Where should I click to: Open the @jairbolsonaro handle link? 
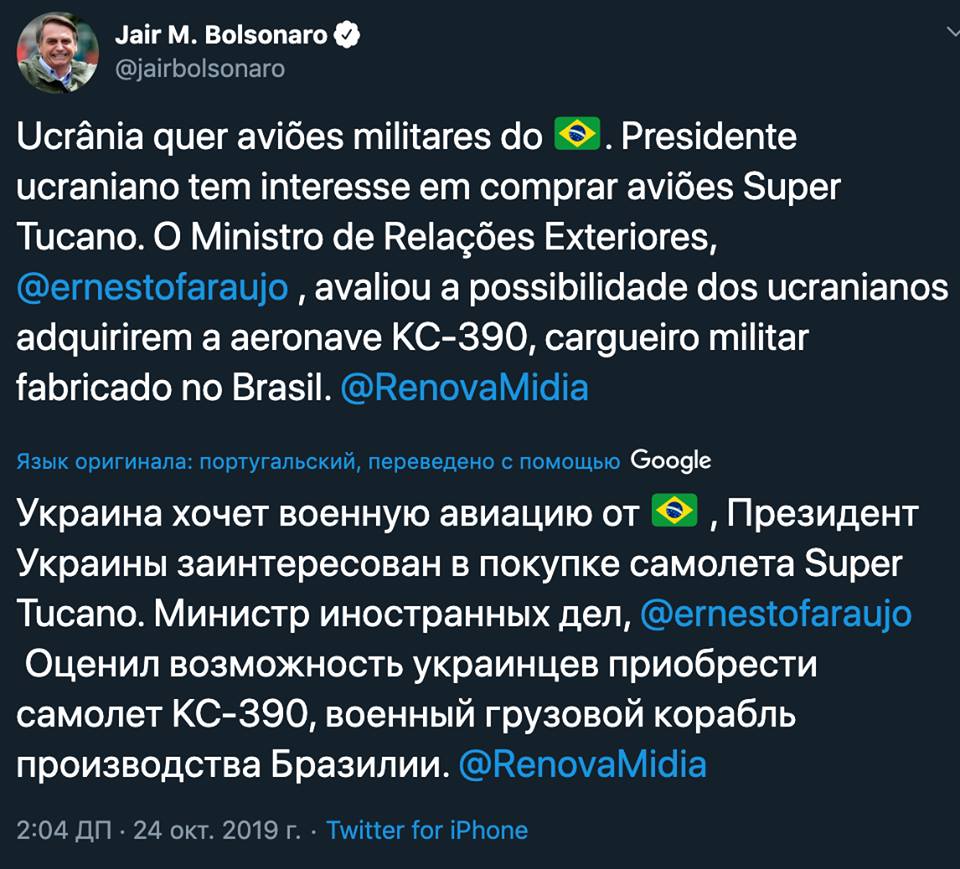(200, 69)
